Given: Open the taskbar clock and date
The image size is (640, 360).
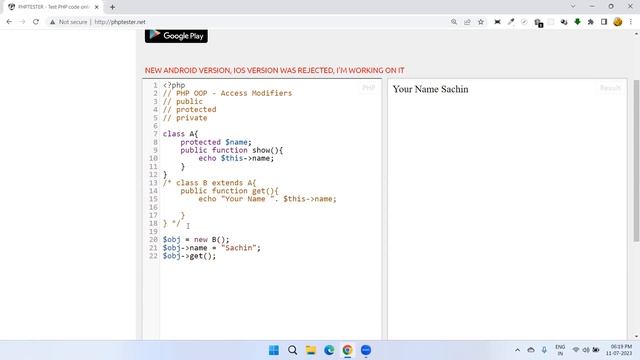Looking at the screenshot, I should coord(619,350).
